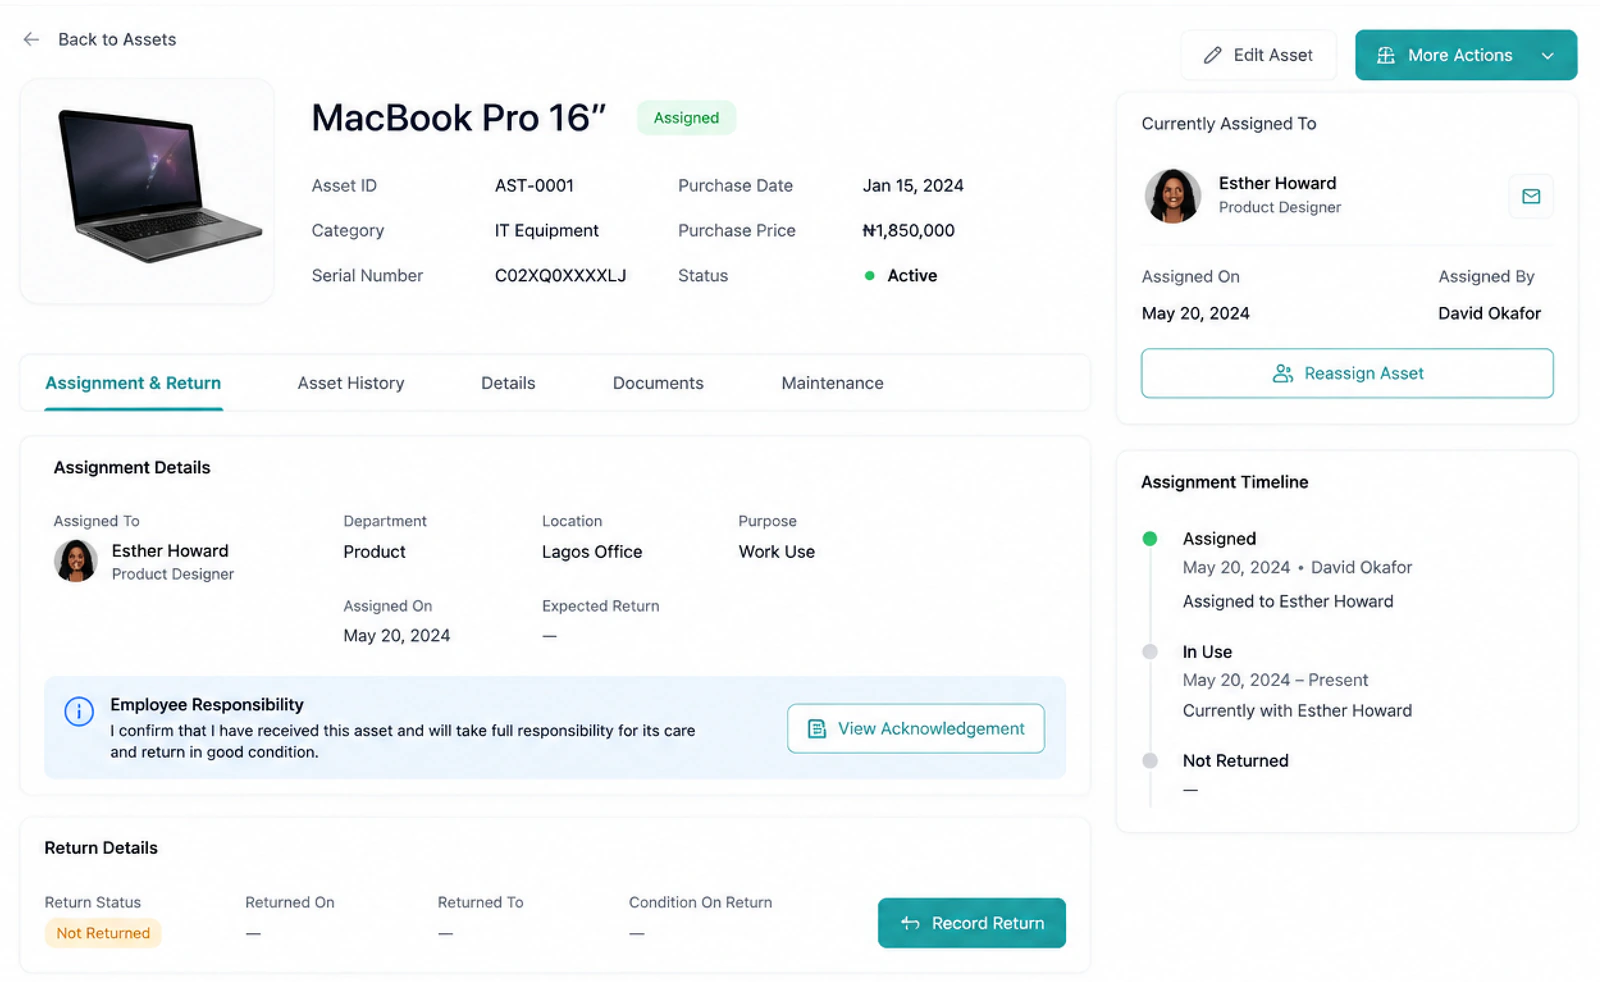The height and width of the screenshot is (982, 1600).
Task: Click the purchase price ₦1,850,000
Action: tap(908, 230)
